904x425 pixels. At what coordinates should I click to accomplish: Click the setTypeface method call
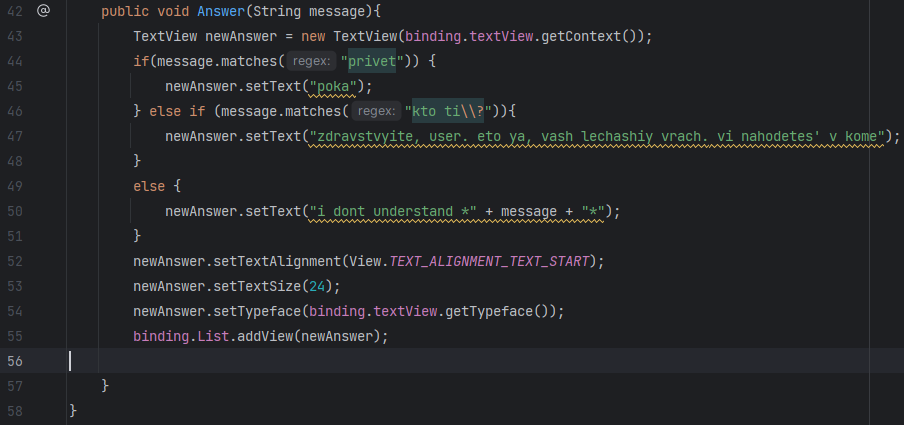coord(258,311)
